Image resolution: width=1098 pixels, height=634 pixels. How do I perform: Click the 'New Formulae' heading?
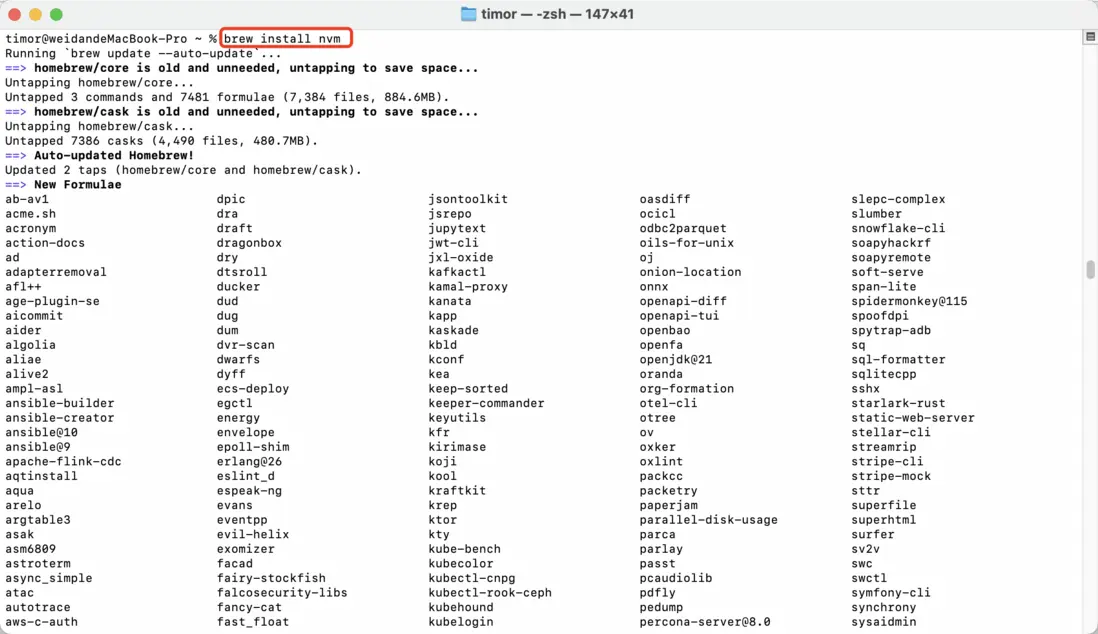click(x=78, y=185)
